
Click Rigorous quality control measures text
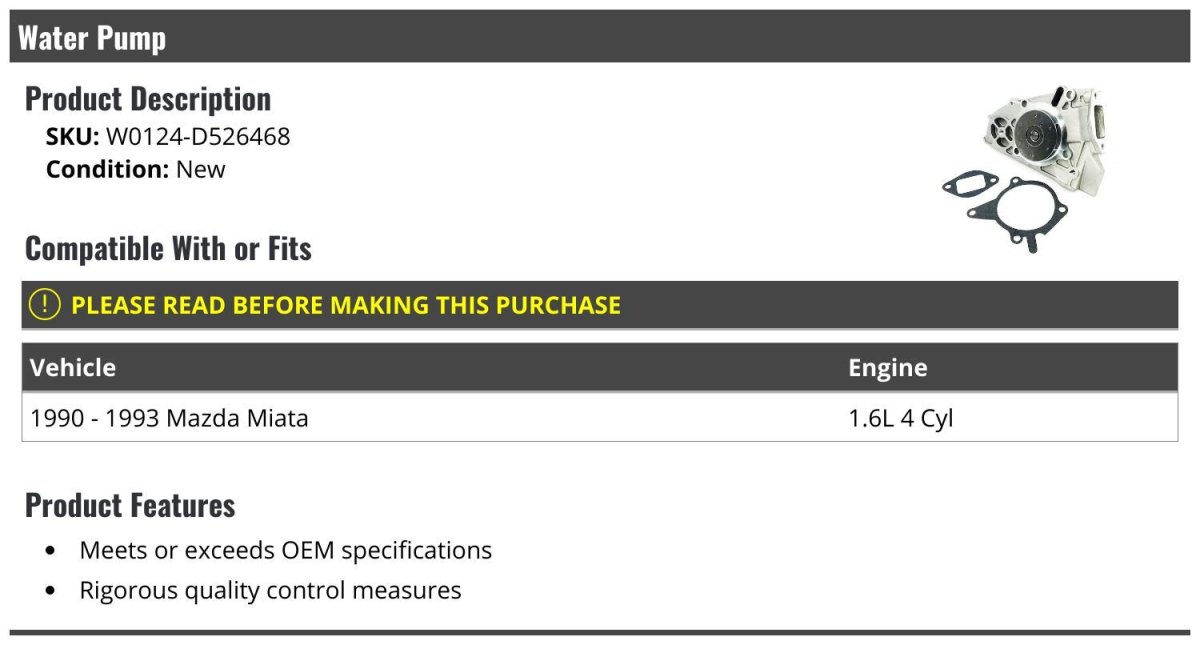coord(270,590)
